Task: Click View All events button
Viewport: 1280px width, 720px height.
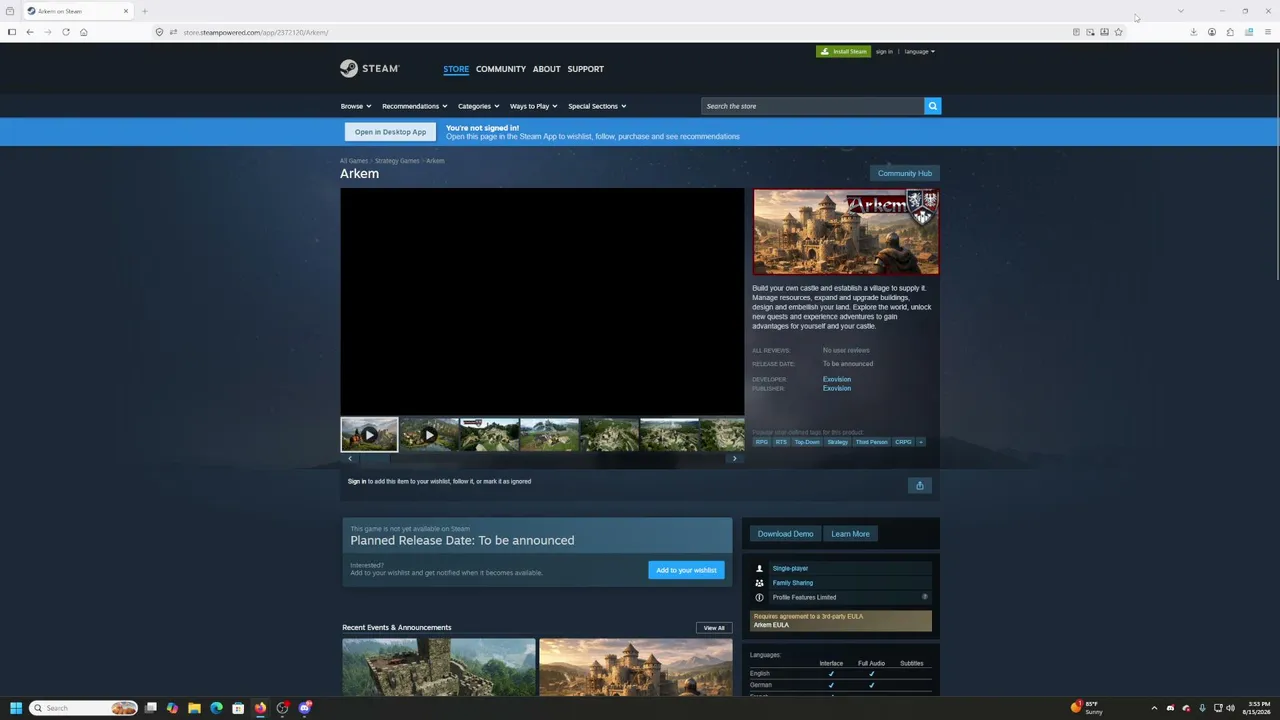Action: pyautogui.click(x=714, y=628)
